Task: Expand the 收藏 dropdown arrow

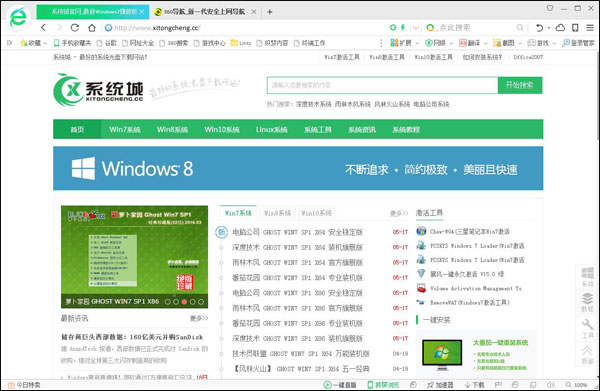Action: [x=45, y=43]
